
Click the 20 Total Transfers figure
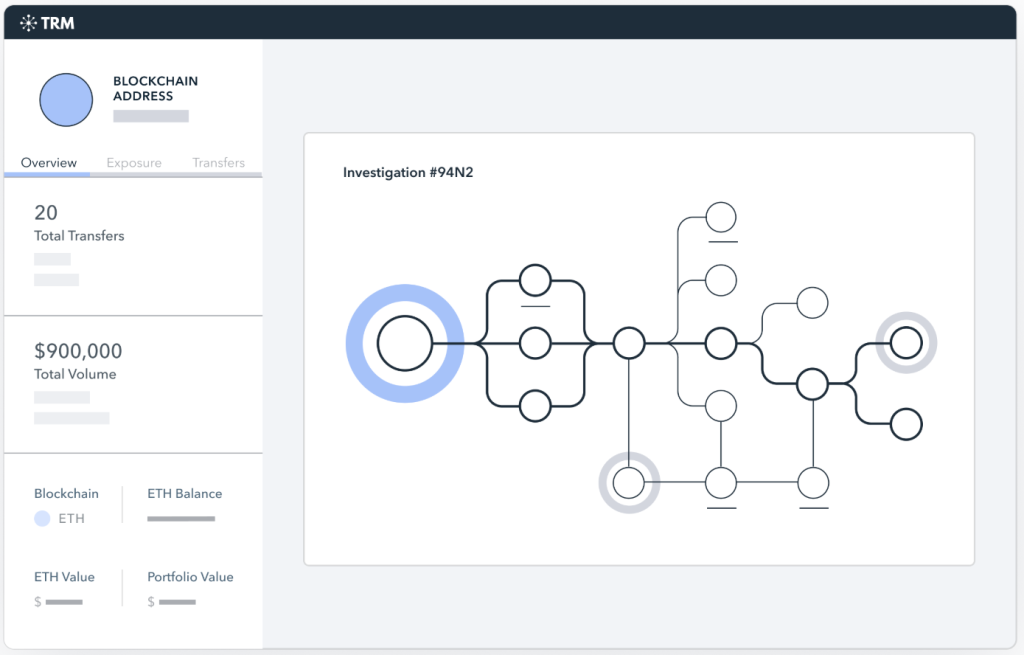click(x=46, y=212)
